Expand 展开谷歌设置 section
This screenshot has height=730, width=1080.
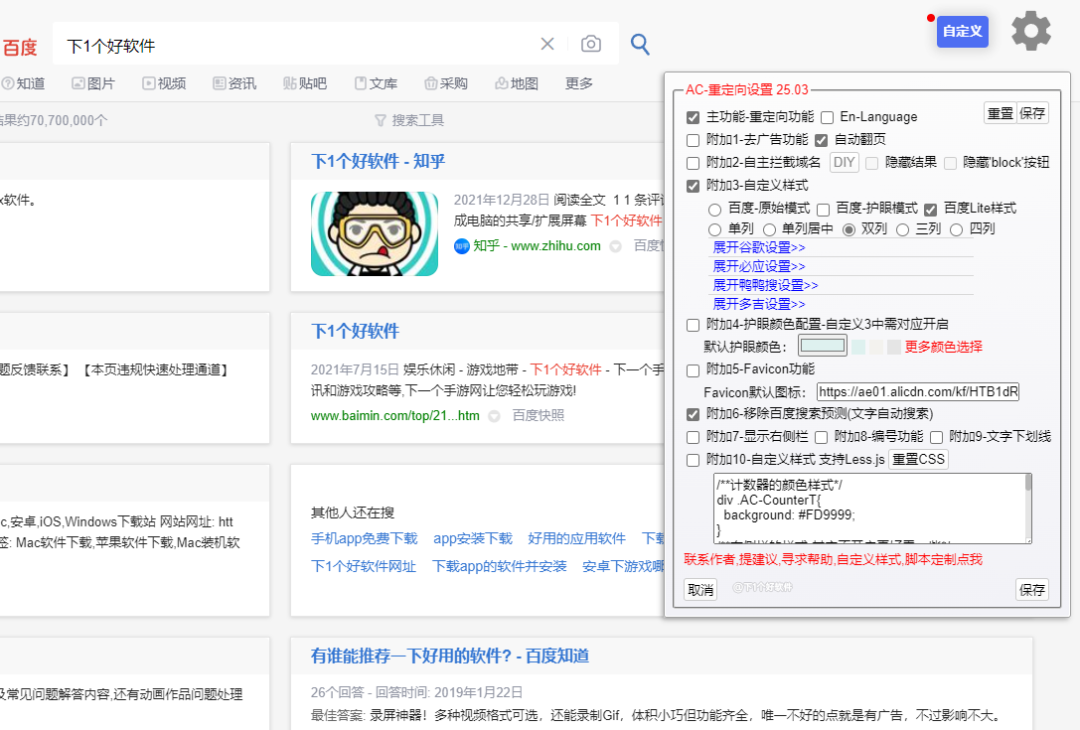point(758,247)
